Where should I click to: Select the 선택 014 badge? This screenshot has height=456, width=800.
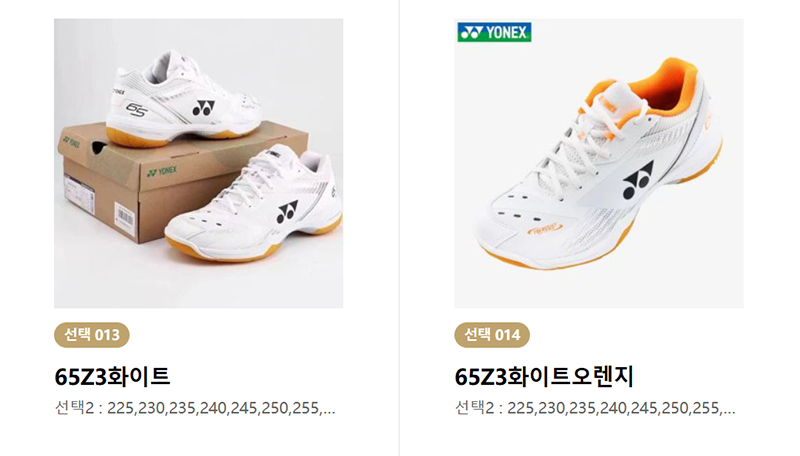click(492, 335)
